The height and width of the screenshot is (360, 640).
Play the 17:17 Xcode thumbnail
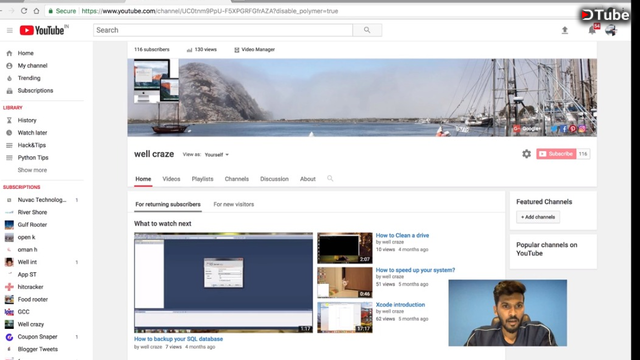(345, 318)
